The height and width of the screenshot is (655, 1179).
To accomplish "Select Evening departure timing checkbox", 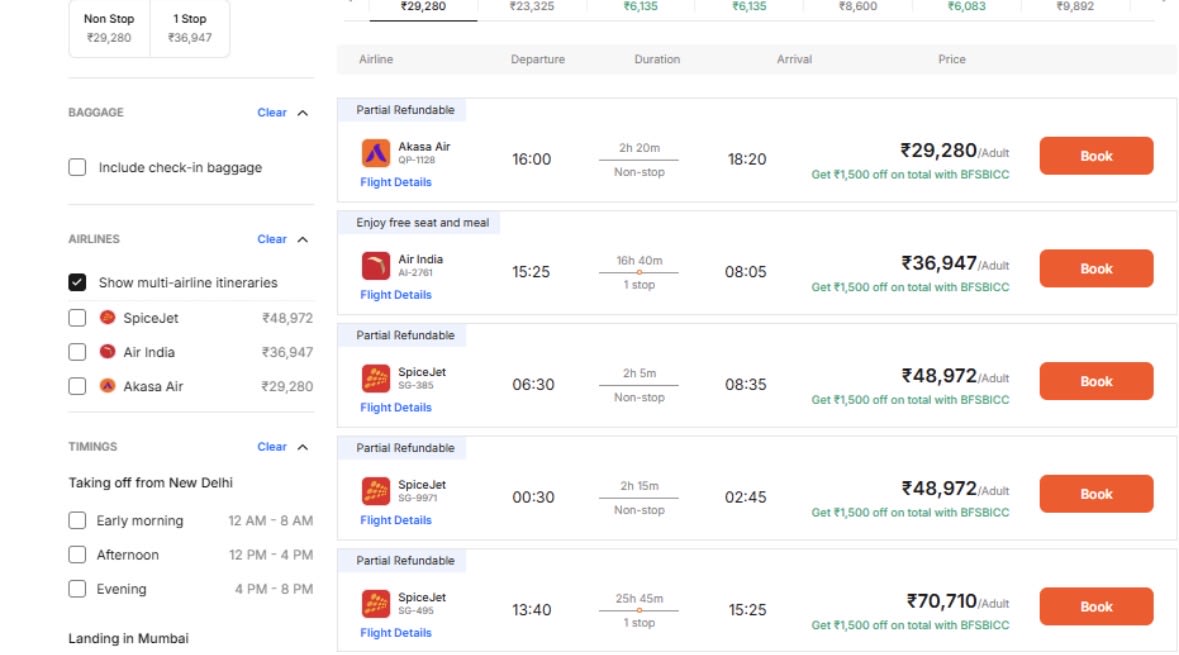I will pyautogui.click(x=77, y=588).
